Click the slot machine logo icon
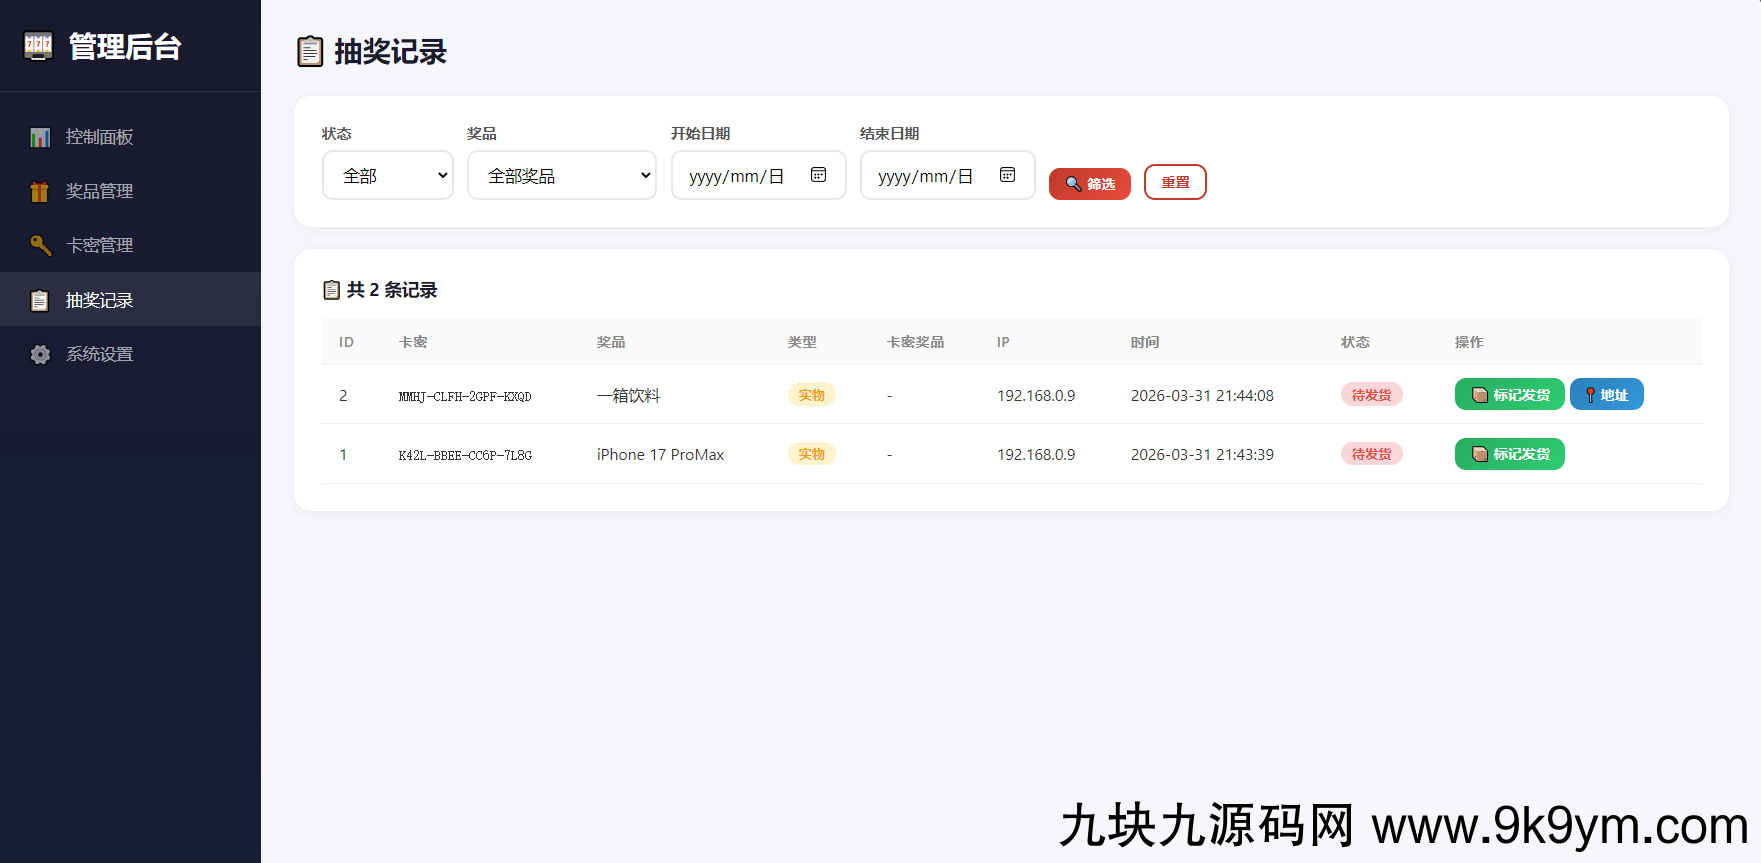Image resolution: width=1761 pixels, height=863 pixels. coord(38,46)
